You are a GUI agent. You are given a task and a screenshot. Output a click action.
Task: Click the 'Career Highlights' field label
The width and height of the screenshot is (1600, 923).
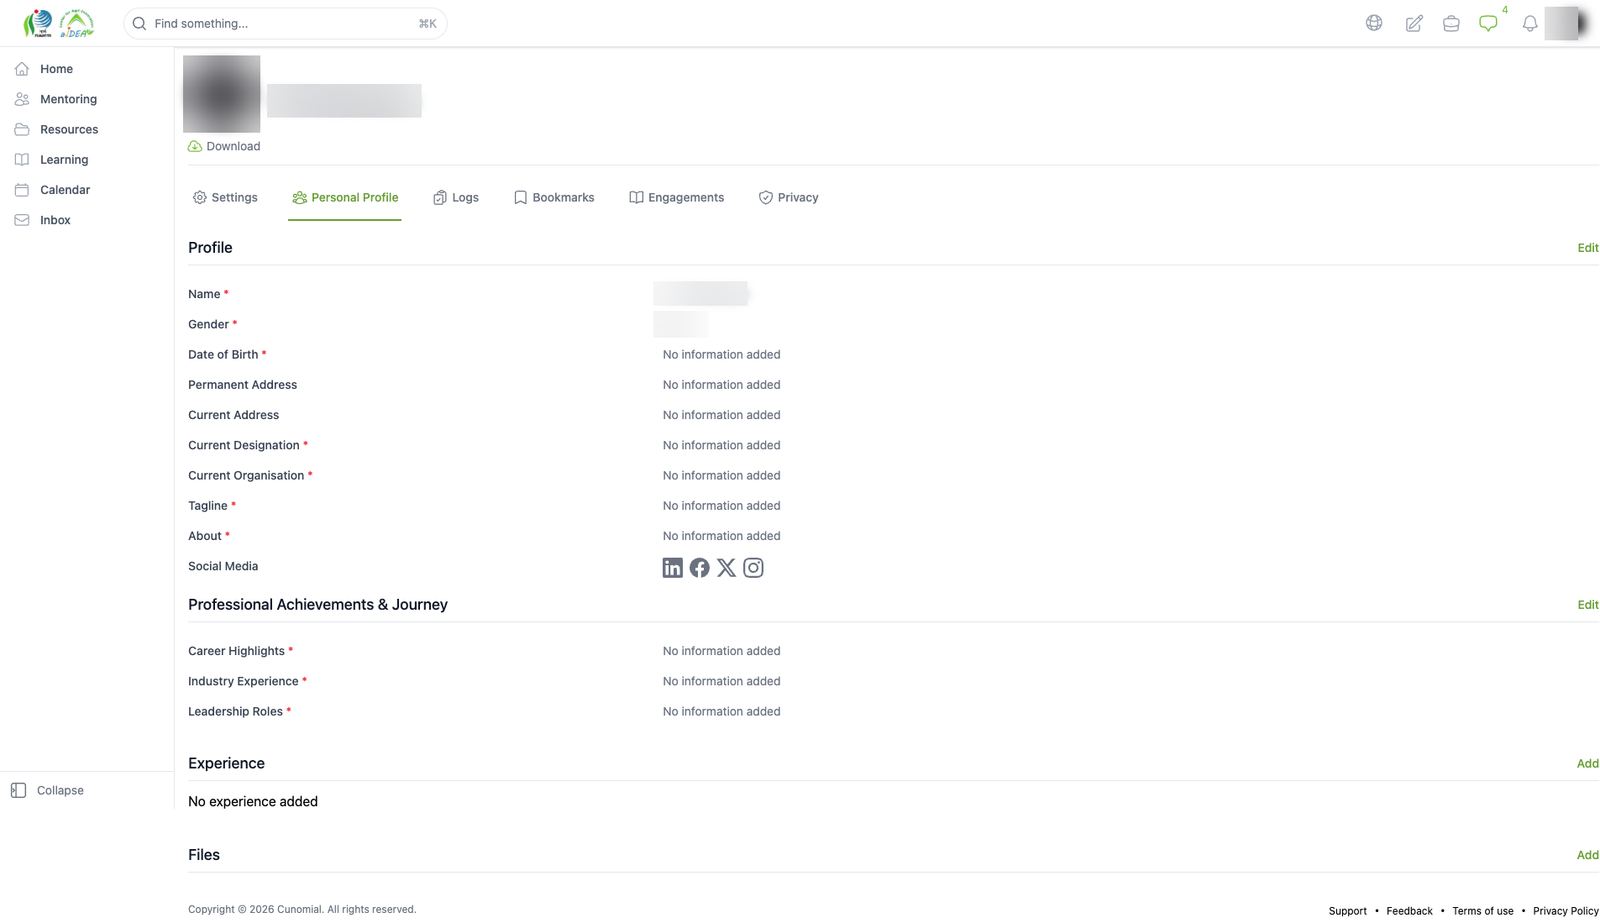[236, 651]
